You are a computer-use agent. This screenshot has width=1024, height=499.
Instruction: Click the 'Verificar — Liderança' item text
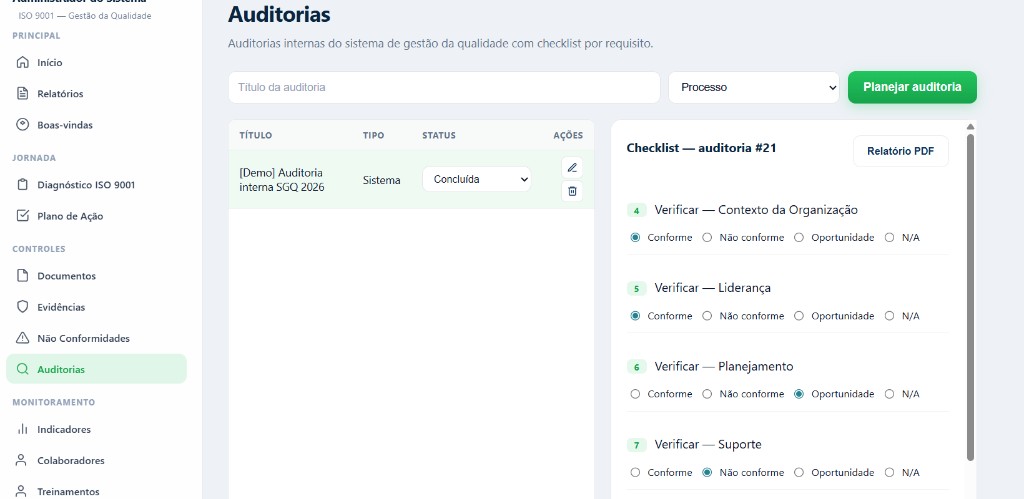coord(712,288)
